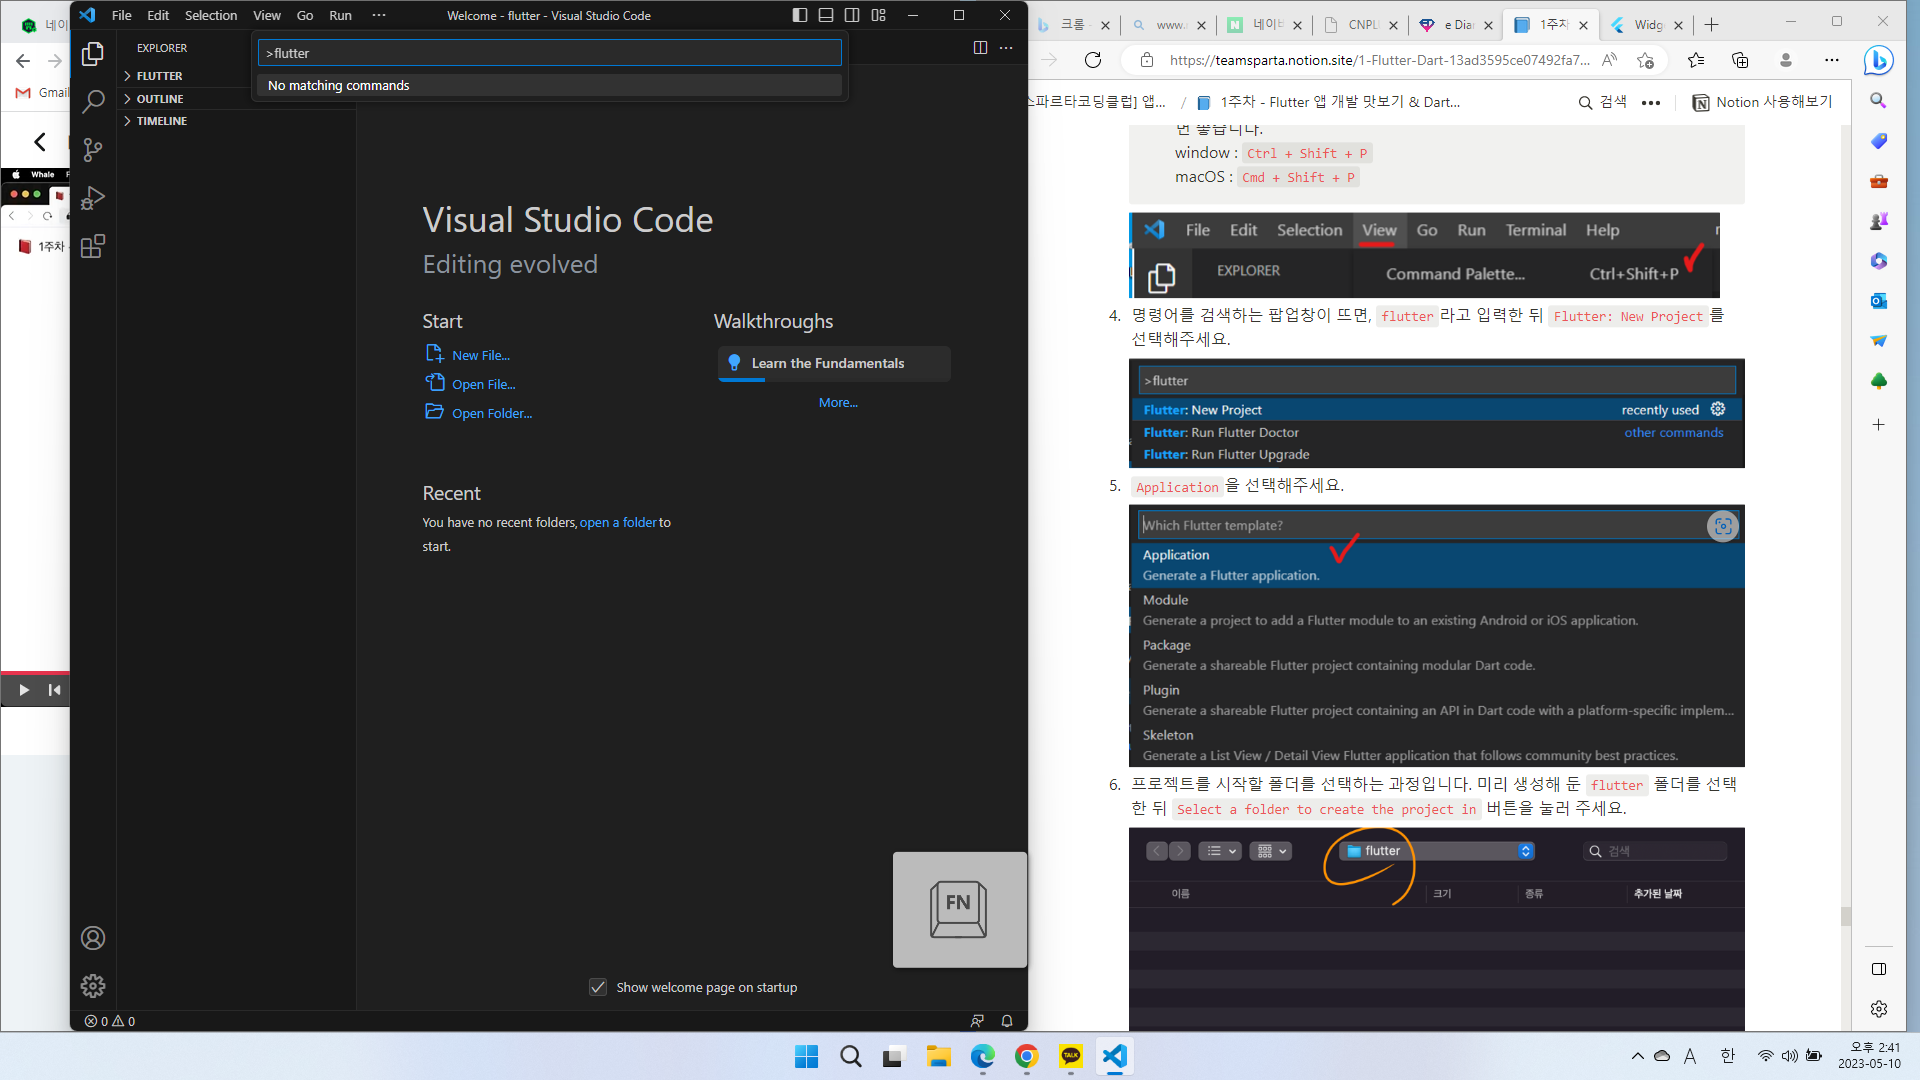This screenshot has height=1080, width=1920.
Task: Open the Go menu in VS Code
Action: click(305, 15)
